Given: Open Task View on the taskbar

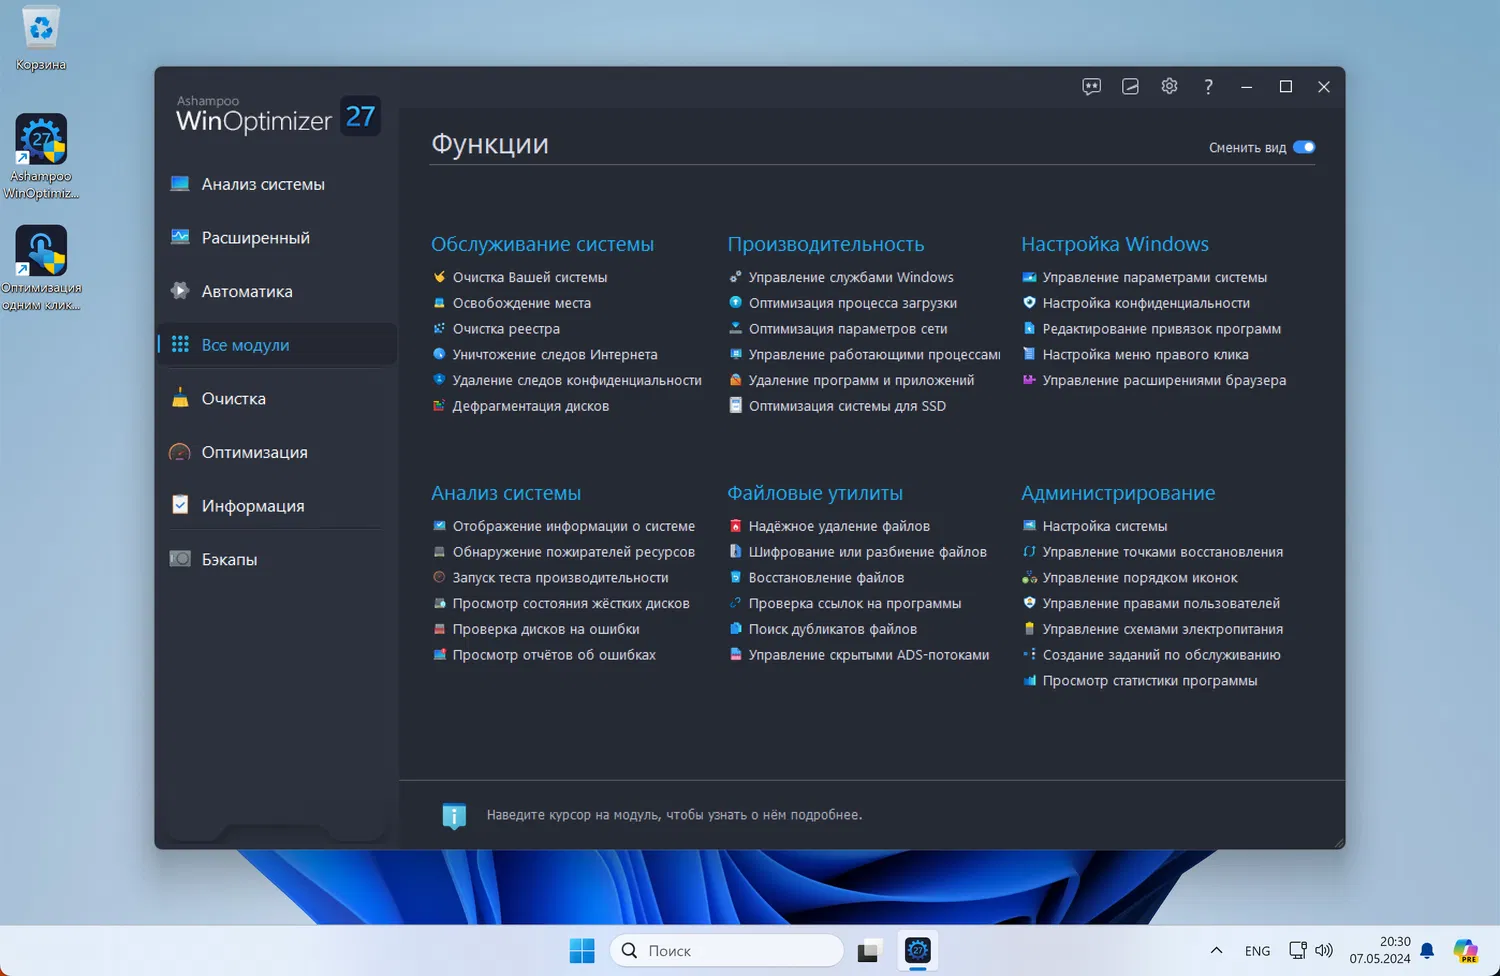Looking at the screenshot, I should pos(868,951).
